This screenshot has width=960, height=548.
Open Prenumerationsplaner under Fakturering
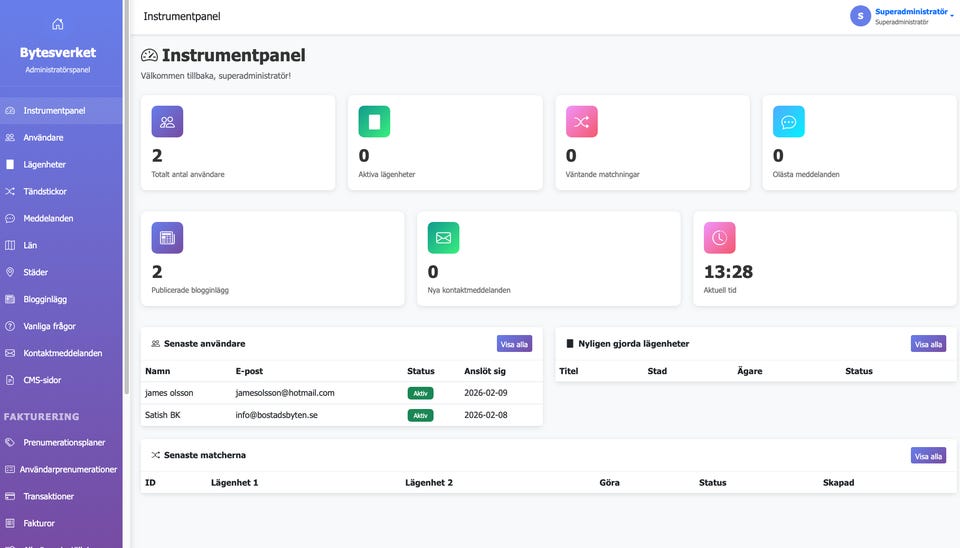click(x=64, y=442)
